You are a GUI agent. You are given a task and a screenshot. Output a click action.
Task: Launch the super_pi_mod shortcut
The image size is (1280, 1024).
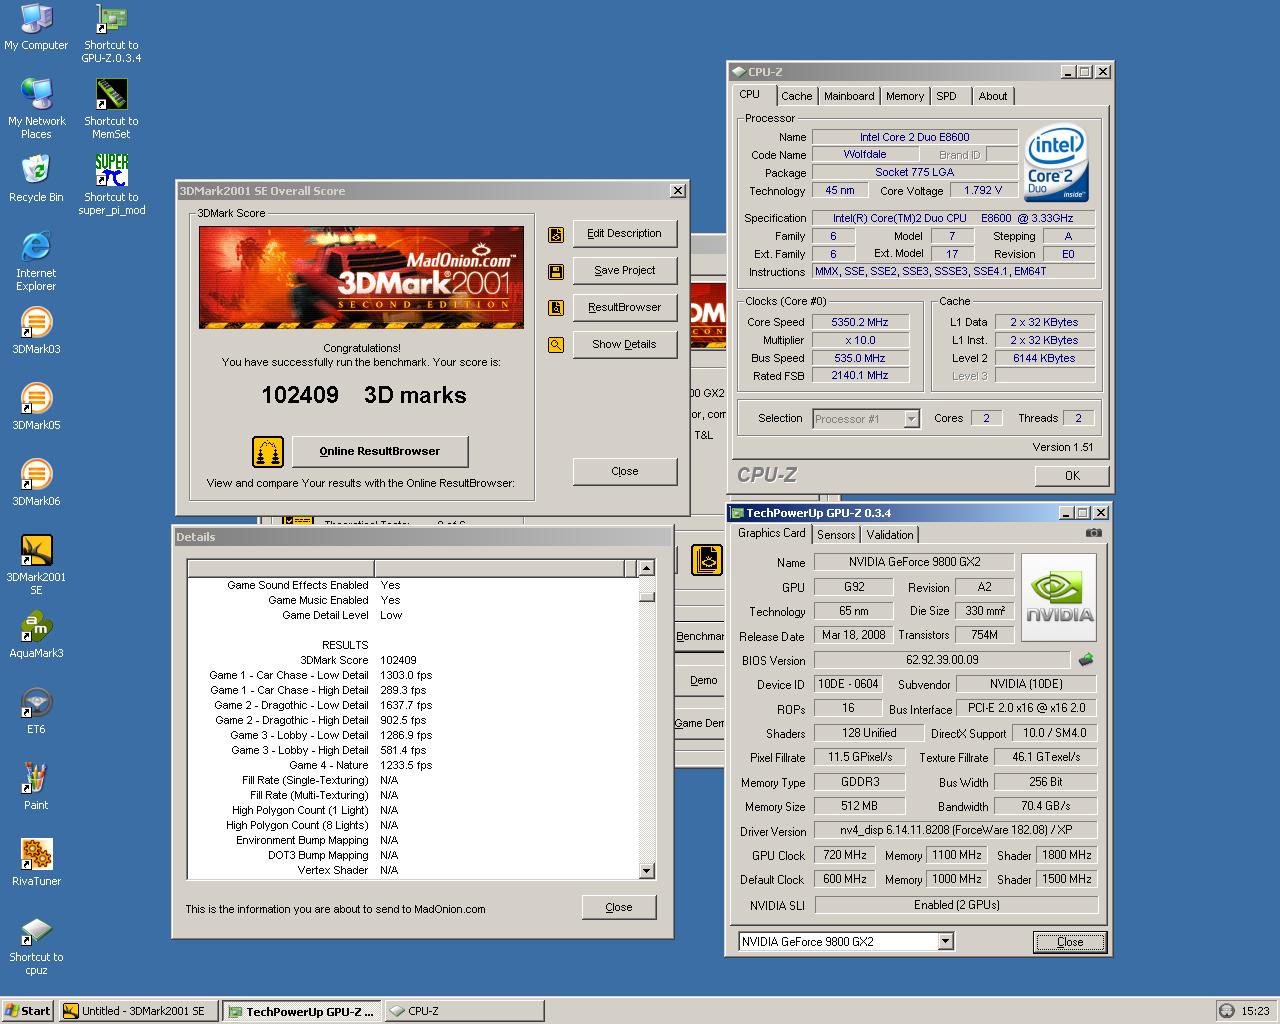111,185
